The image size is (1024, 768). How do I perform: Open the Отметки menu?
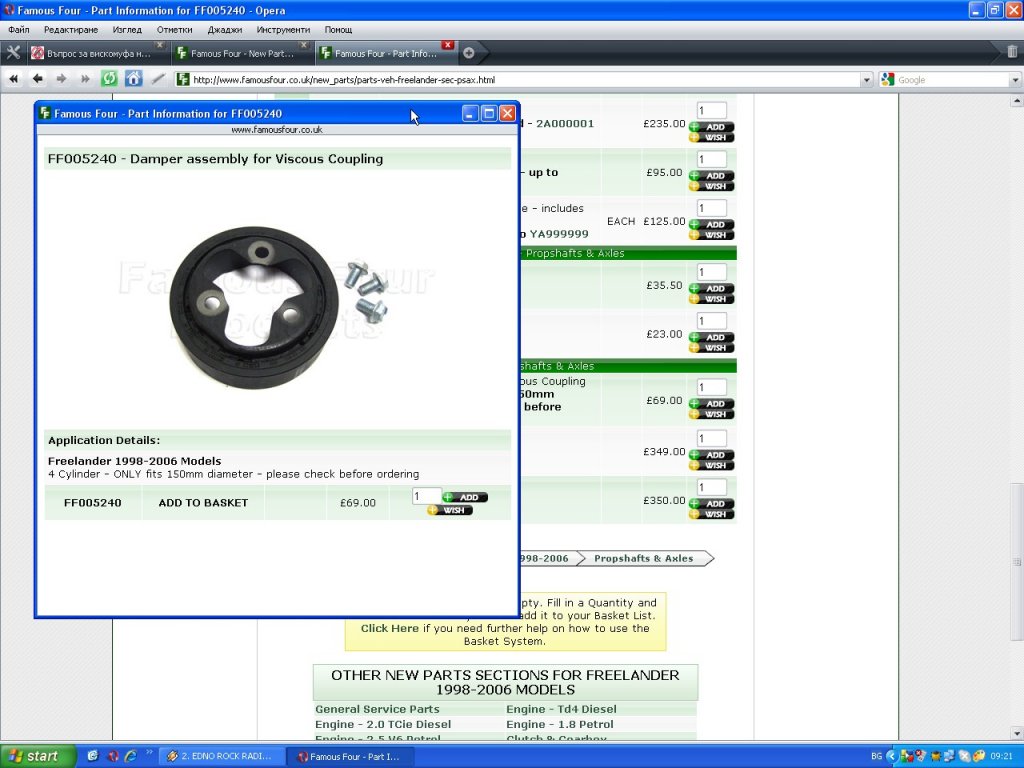pyautogui.click(x=174, y=30)
